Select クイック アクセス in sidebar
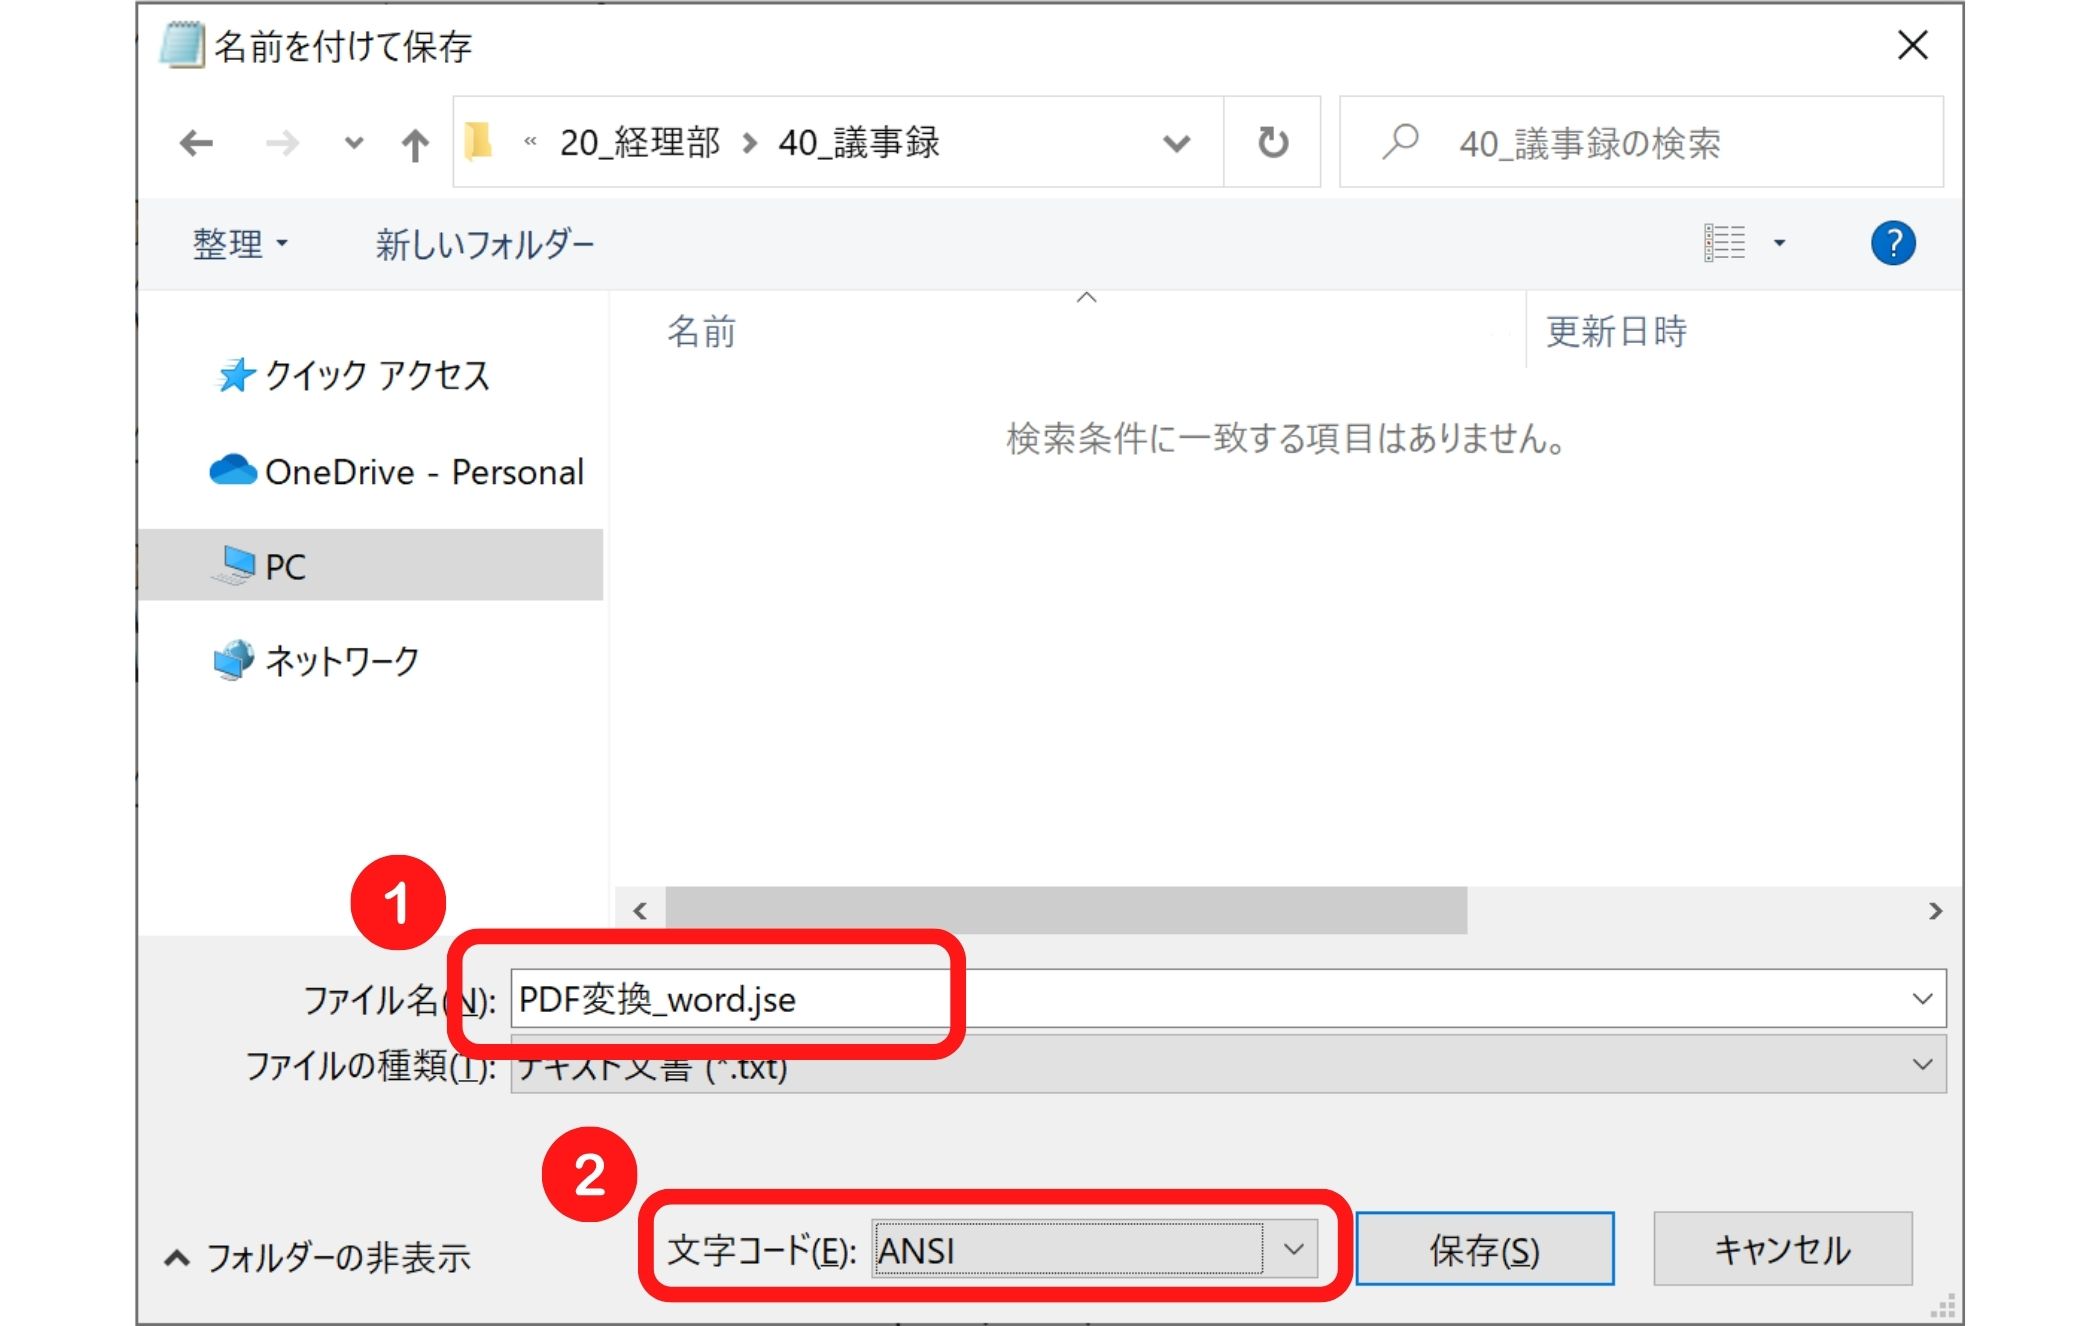 click(x=353, y=375)
